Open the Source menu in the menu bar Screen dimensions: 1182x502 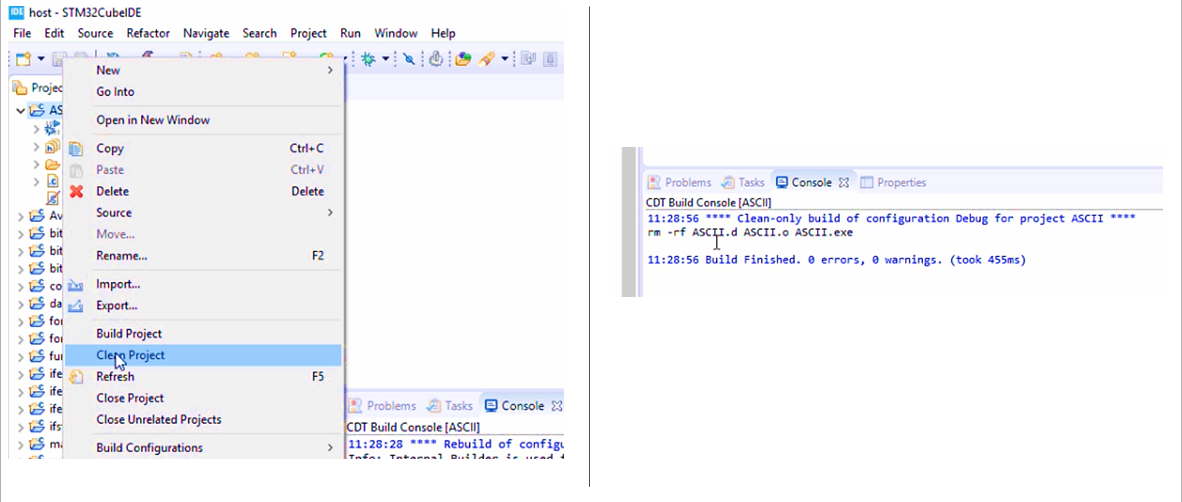coord(95,33)
